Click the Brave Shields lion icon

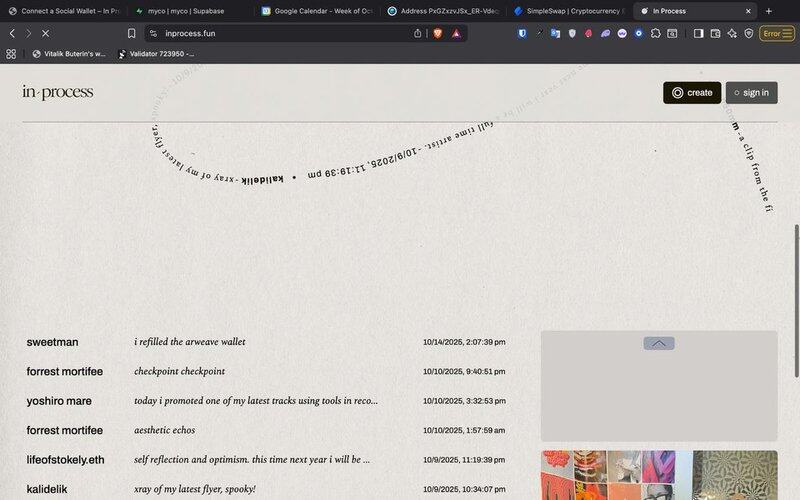pyautogui.click(x=437, y=33)
